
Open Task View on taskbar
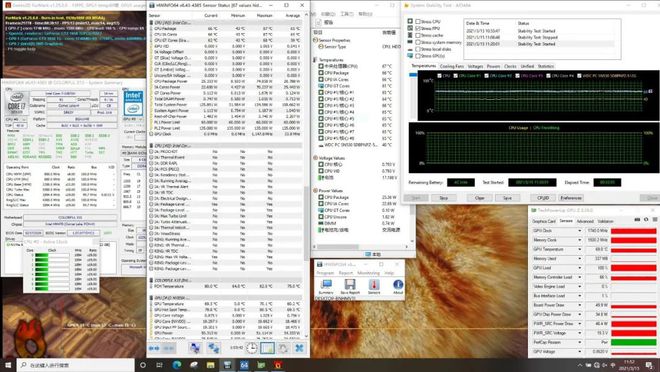160,365
